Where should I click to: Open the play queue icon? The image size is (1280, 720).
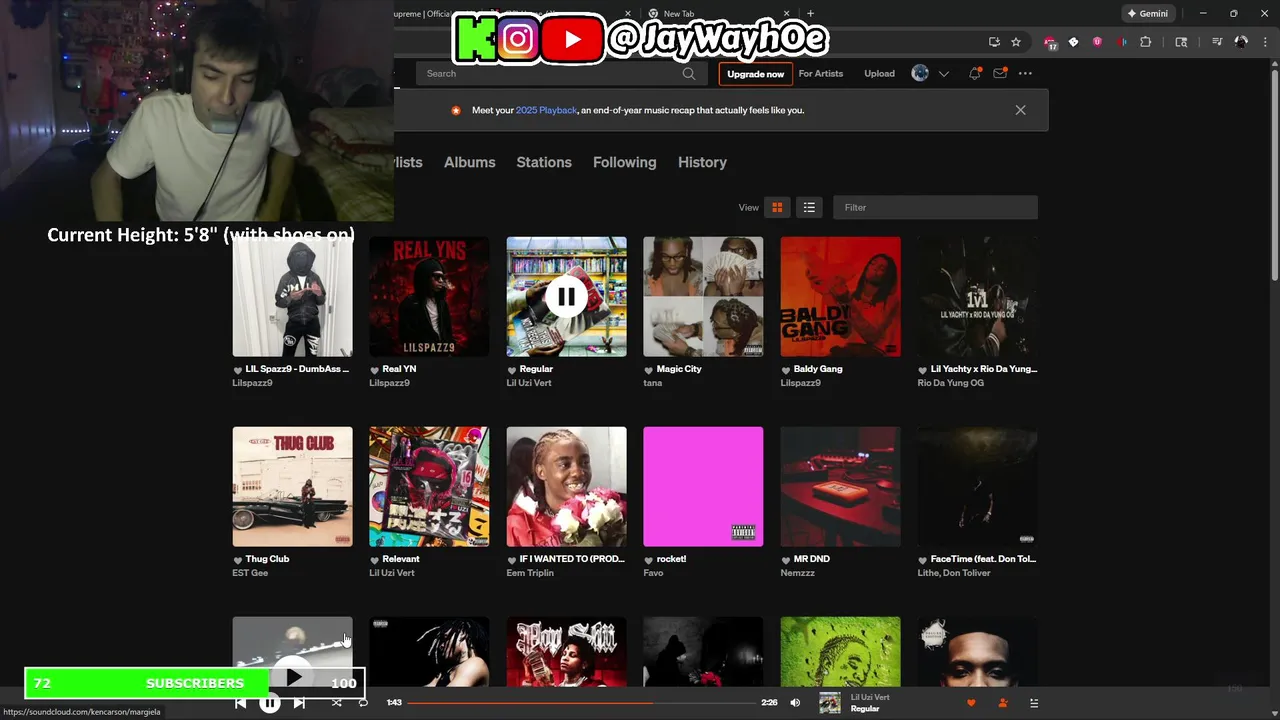click(1034, 703)
